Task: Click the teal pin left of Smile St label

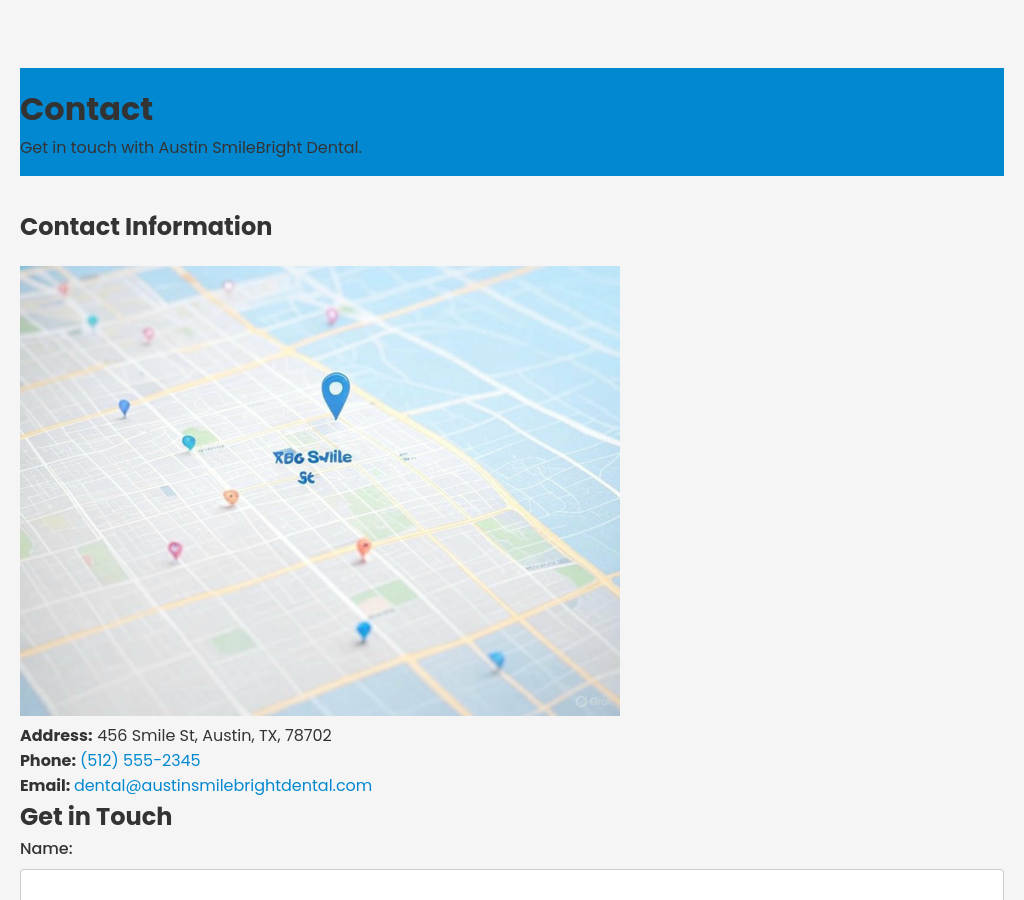Action: point(188,442)
